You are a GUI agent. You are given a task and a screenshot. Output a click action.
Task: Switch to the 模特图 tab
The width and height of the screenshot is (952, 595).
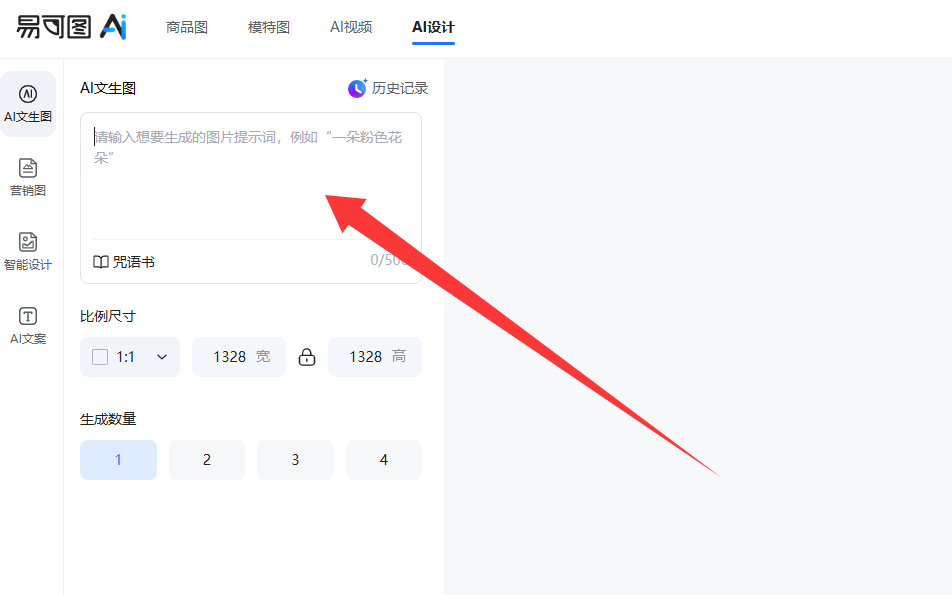(268, 27)
